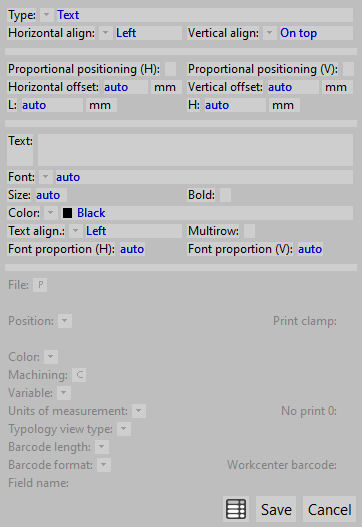Click the Vertical offset input field
The height and width of the screenshot is (527, 362).
tap(293, 87)
